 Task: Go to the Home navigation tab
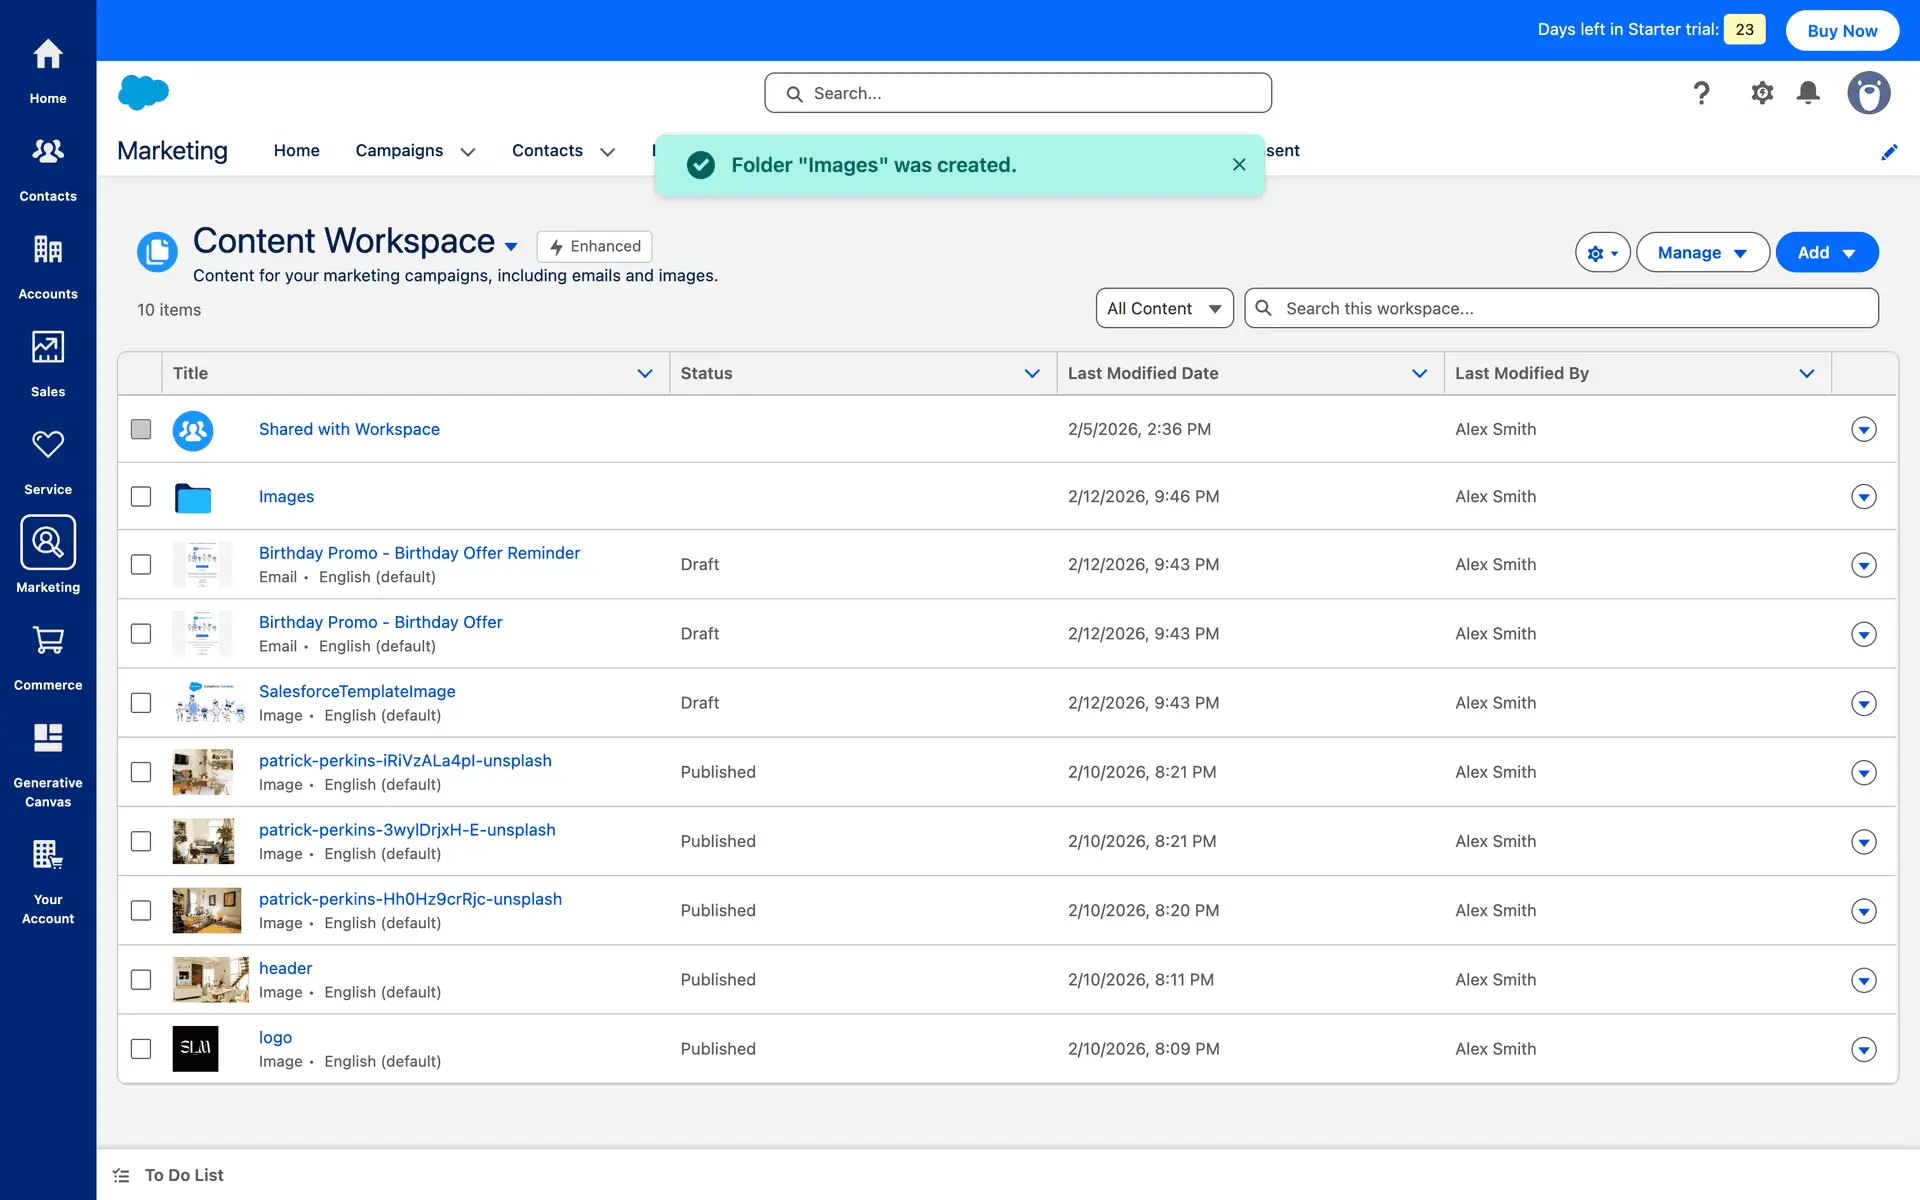[x=296, y=151]
